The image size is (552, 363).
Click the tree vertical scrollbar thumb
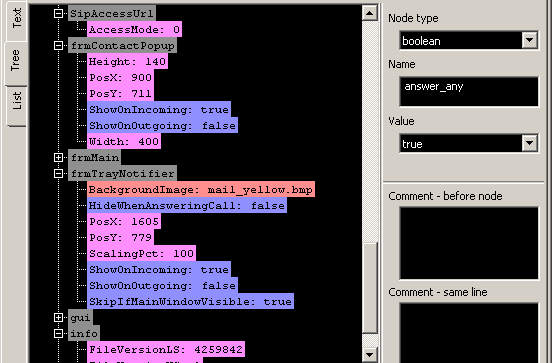370,288
